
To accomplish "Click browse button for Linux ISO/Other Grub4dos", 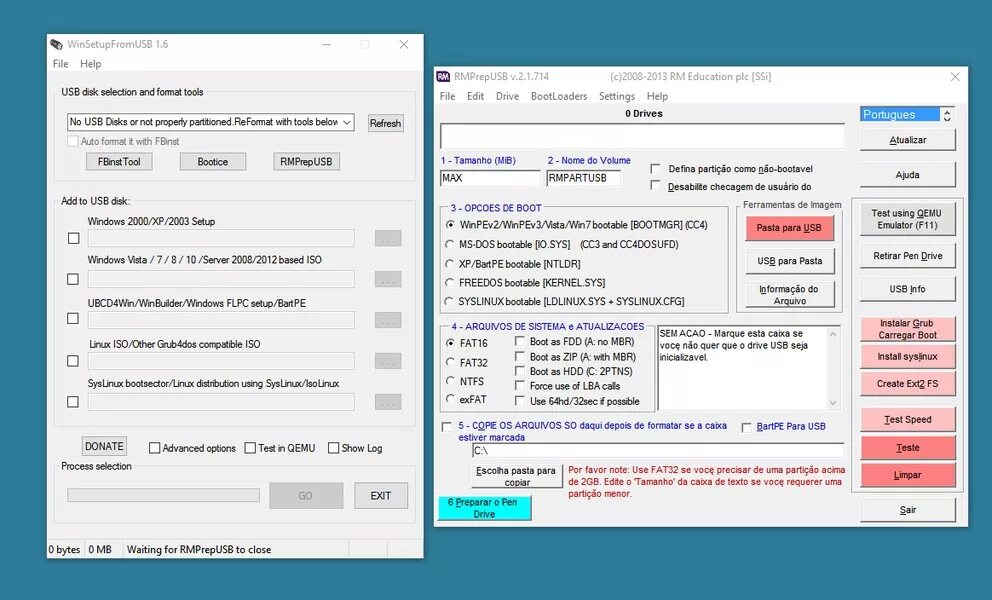I will click(388, 361).
